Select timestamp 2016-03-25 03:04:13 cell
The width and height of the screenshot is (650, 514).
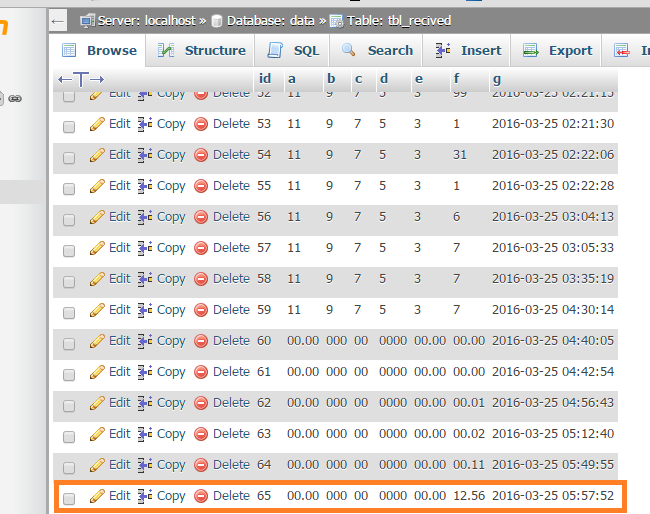click(x=553, y=217)
